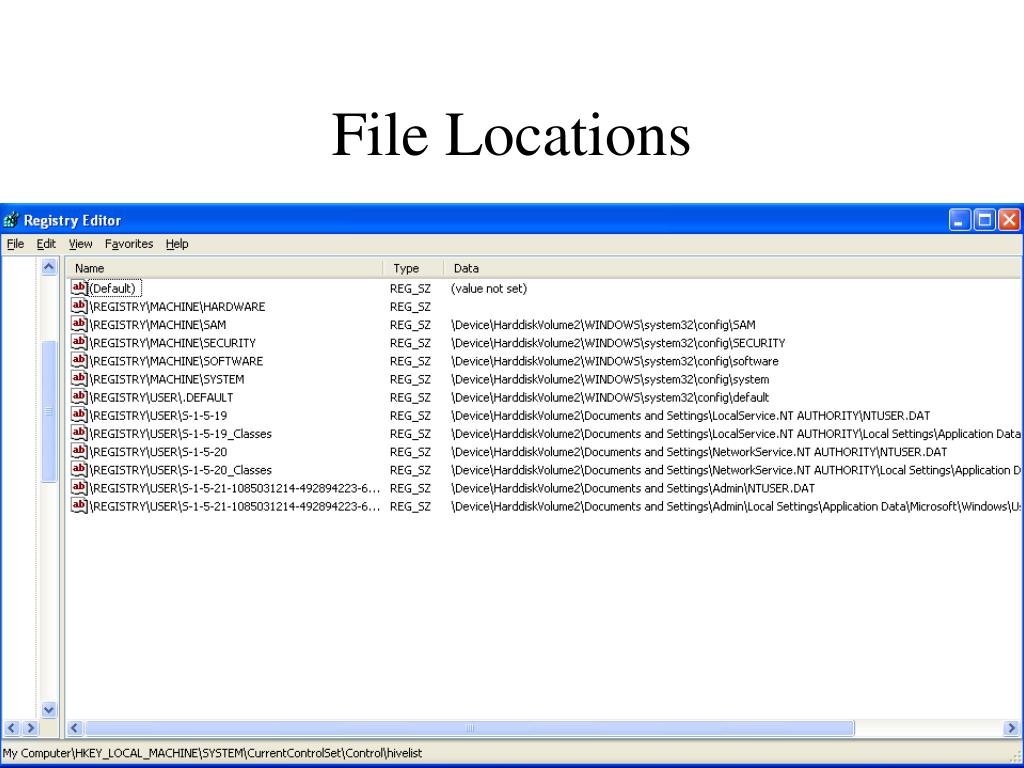Select the (Default) value name
1024x768 pixels.
pos(113,288)
